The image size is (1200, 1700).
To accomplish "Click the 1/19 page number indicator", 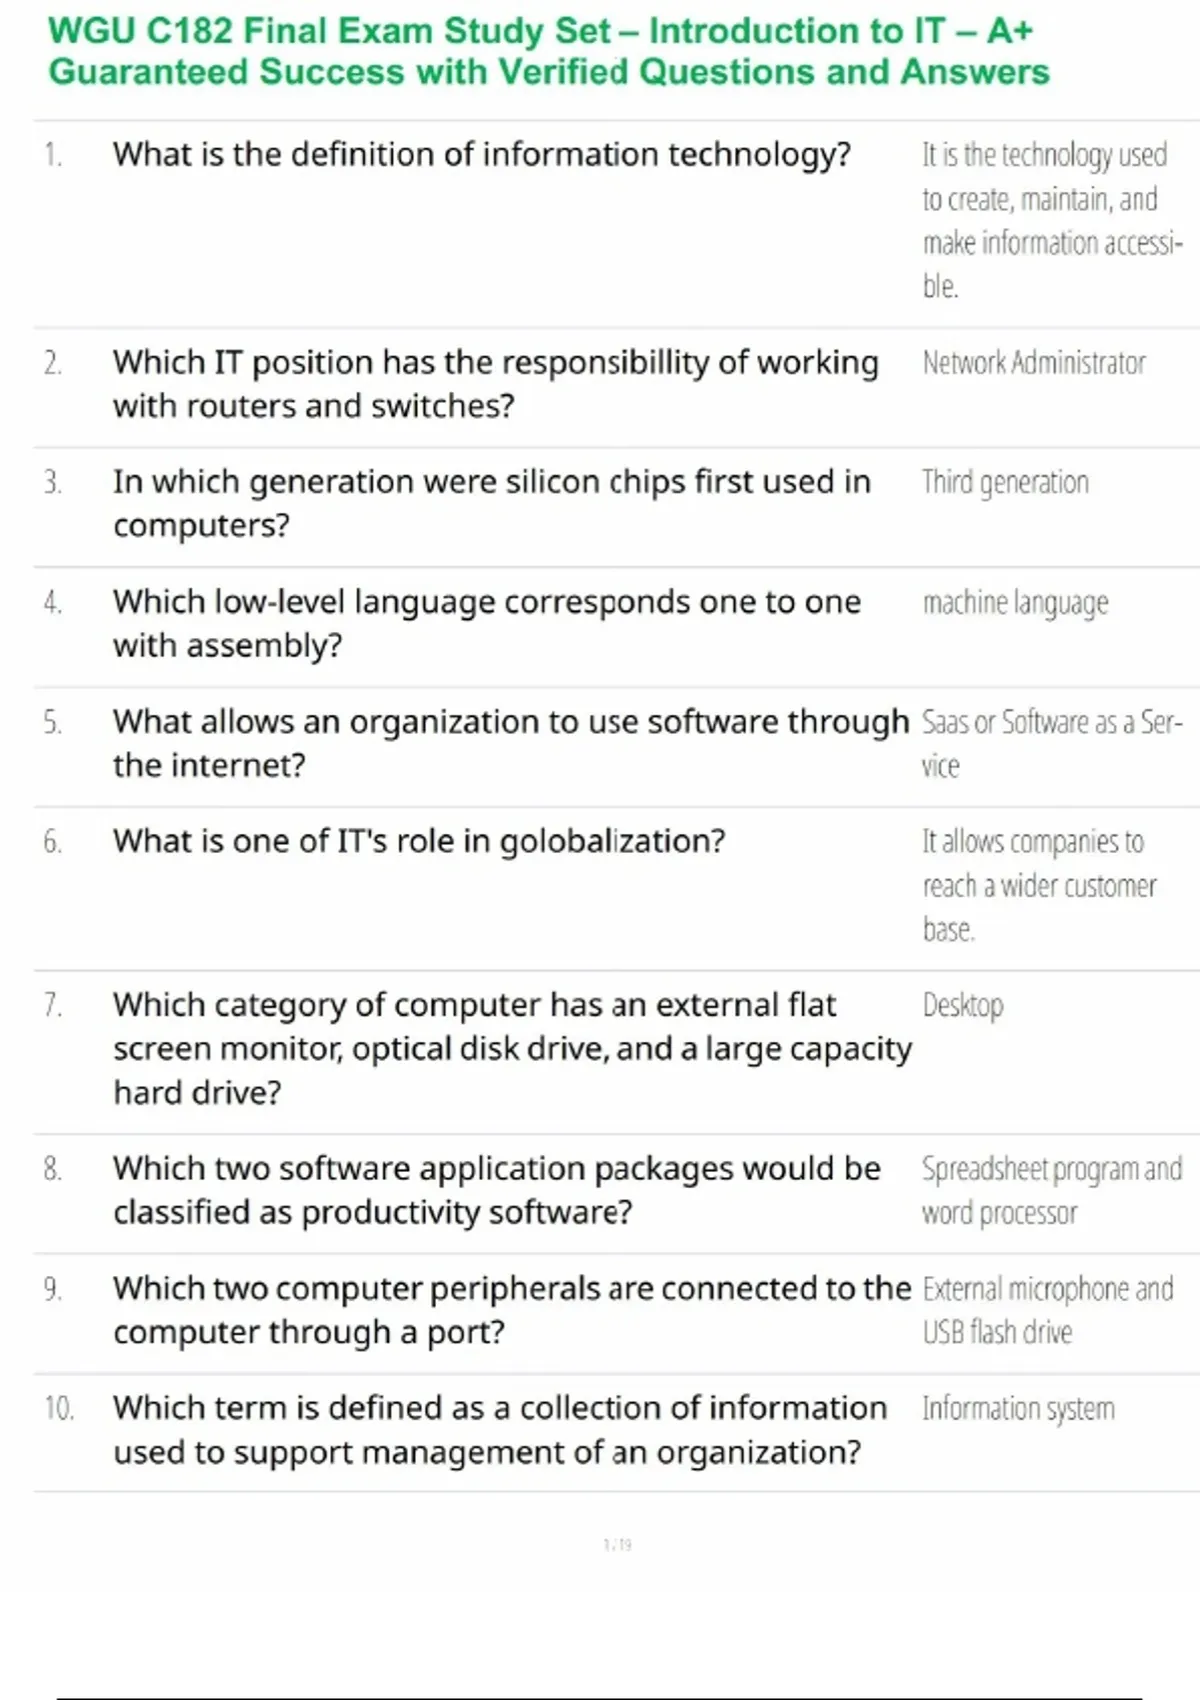I will point(617,1545).
